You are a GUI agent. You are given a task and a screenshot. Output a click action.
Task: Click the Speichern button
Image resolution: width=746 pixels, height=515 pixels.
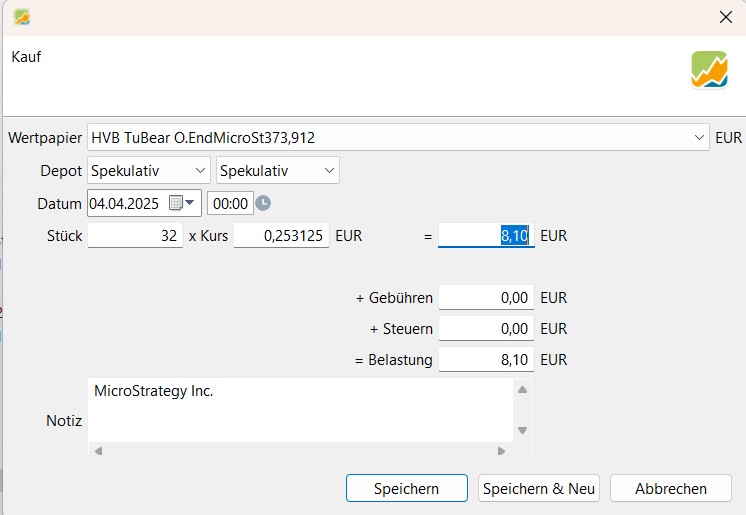(x=407, y=488)
